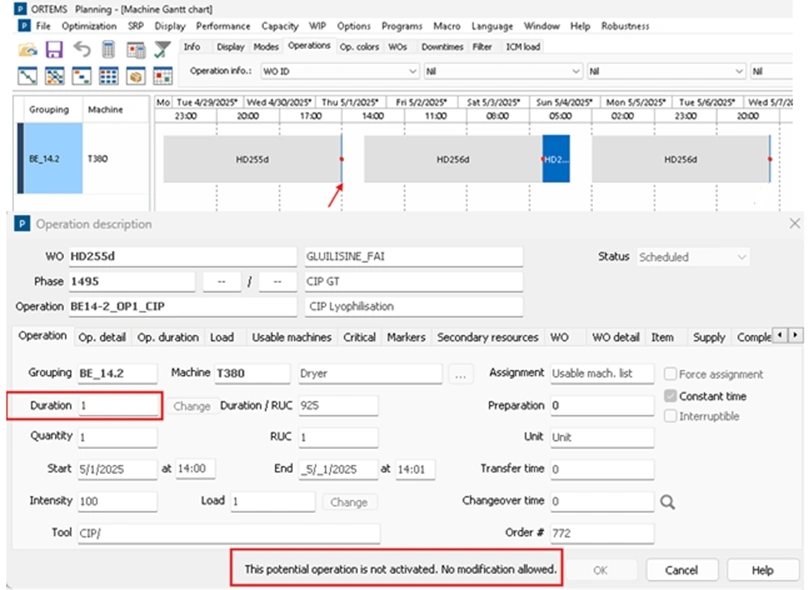Click the open/reload folder toolbar icon
This screenshot has width=809, height=590.
(x=28, y=50)
